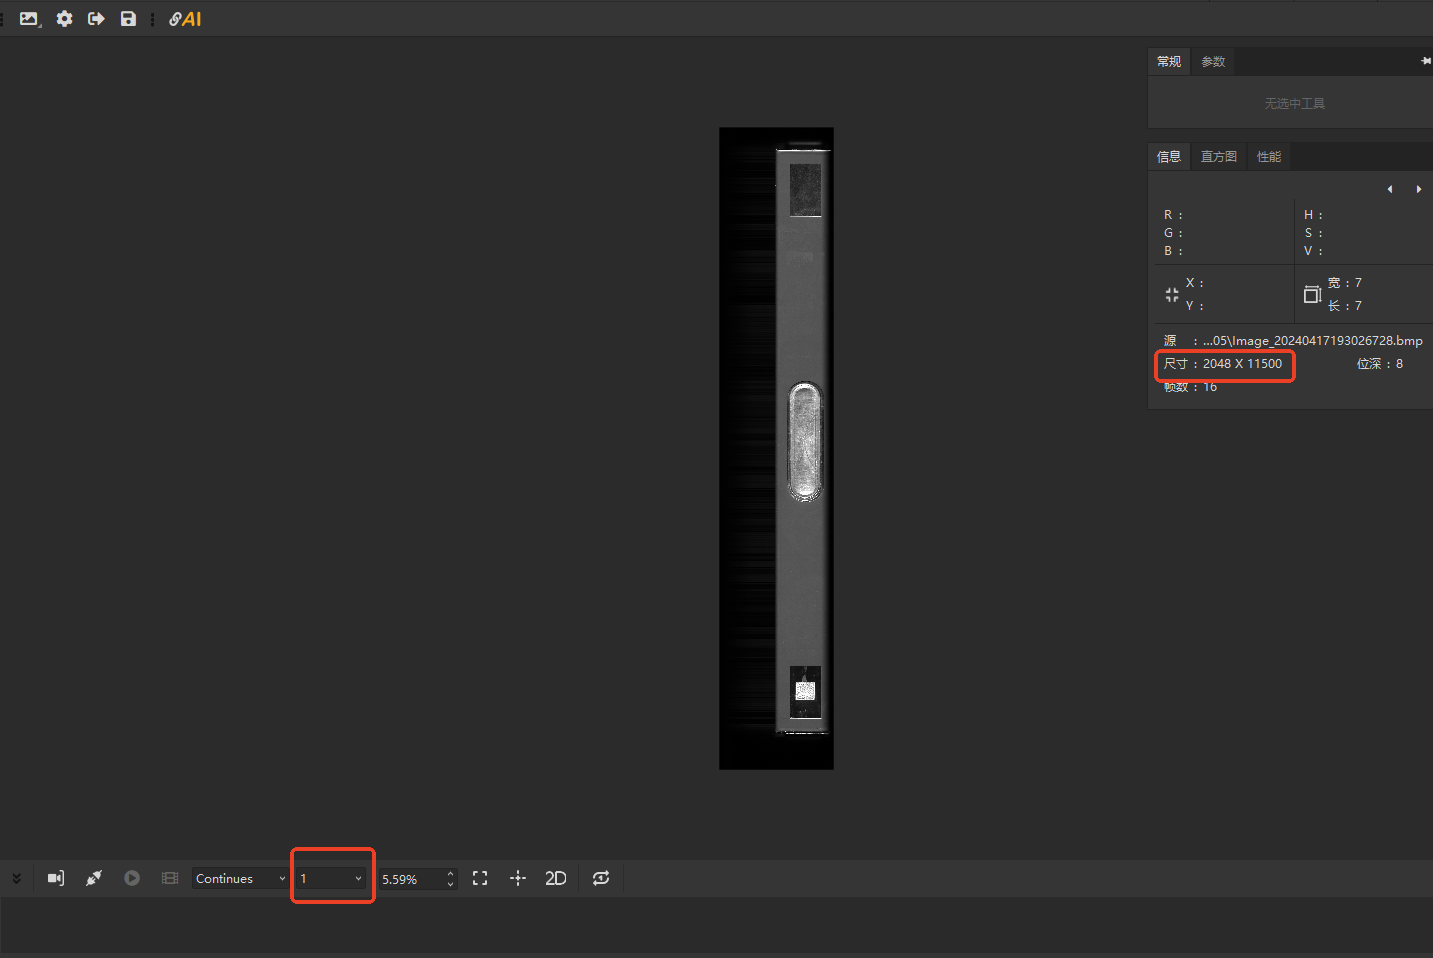Click the left arrow in info panel
Viewport: 1433px width, 958px height.
tap(1389, 189)
